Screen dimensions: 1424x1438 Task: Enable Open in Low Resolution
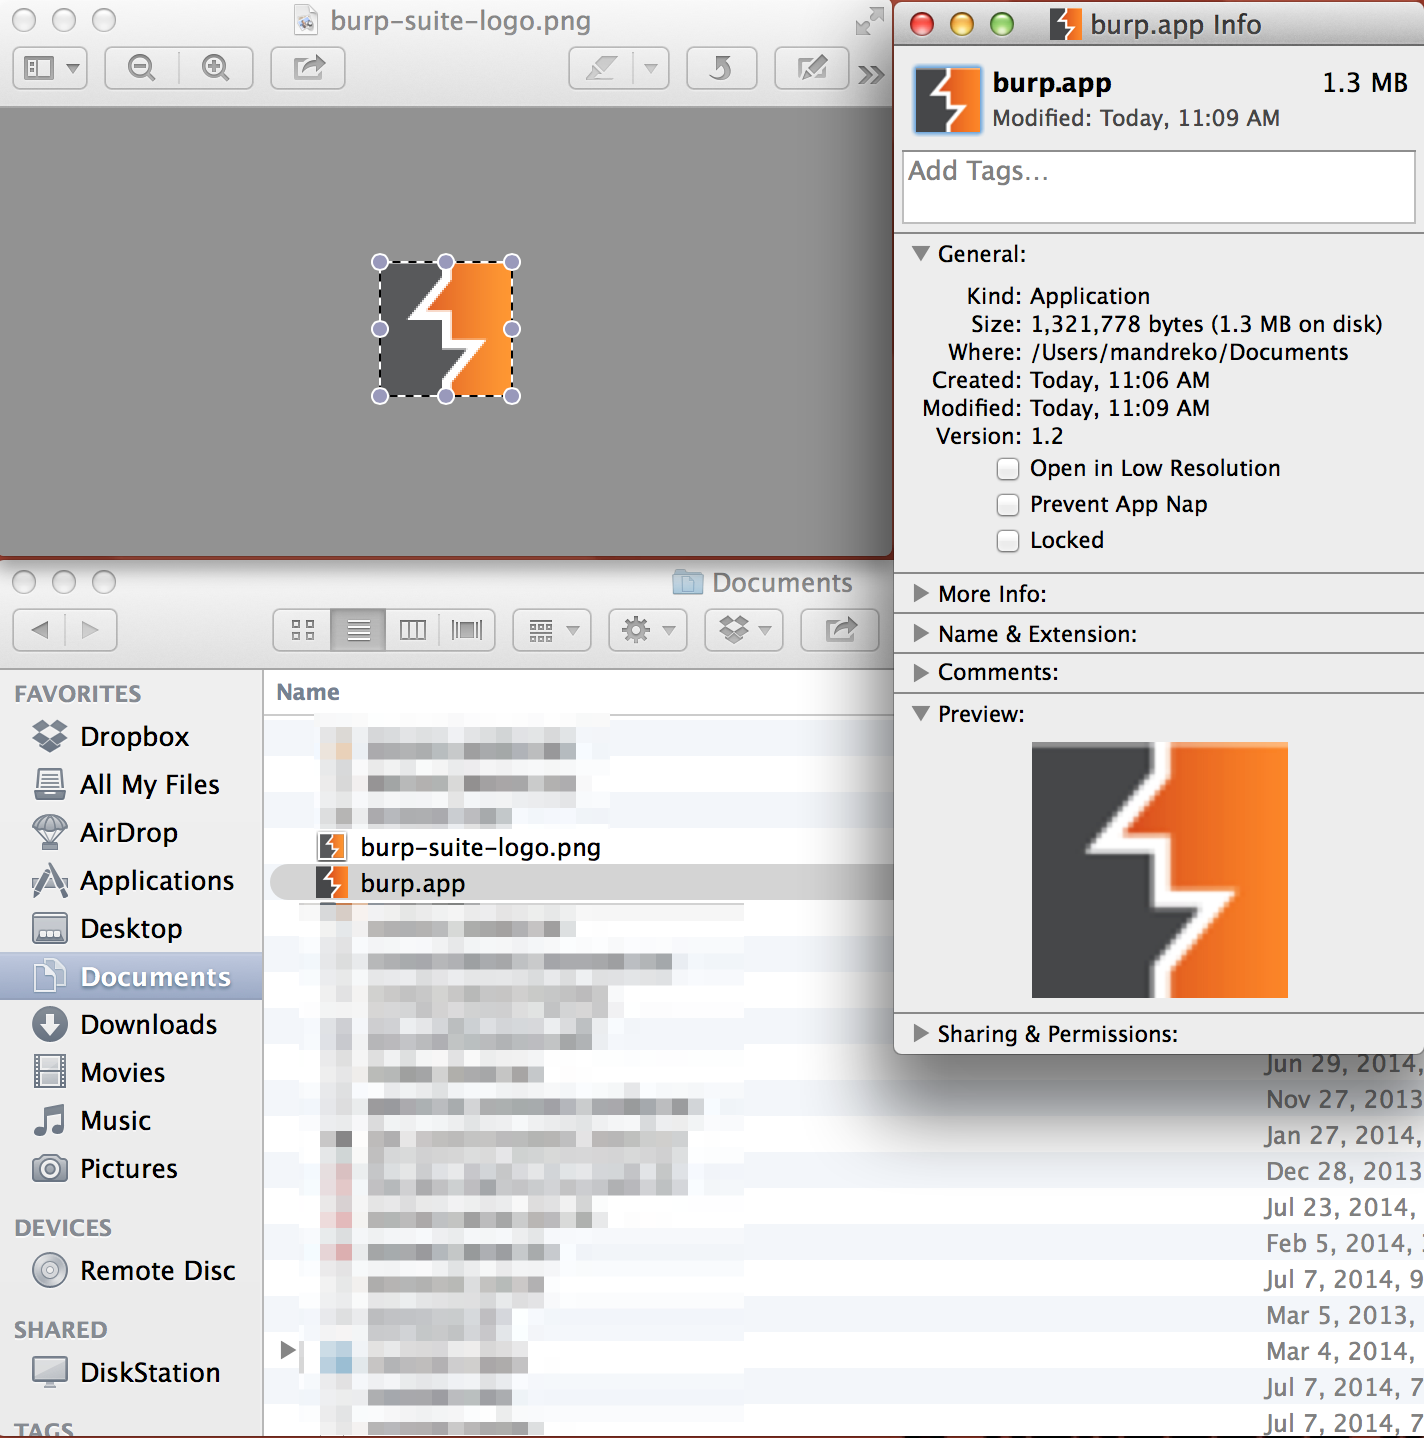point(1008,469)
